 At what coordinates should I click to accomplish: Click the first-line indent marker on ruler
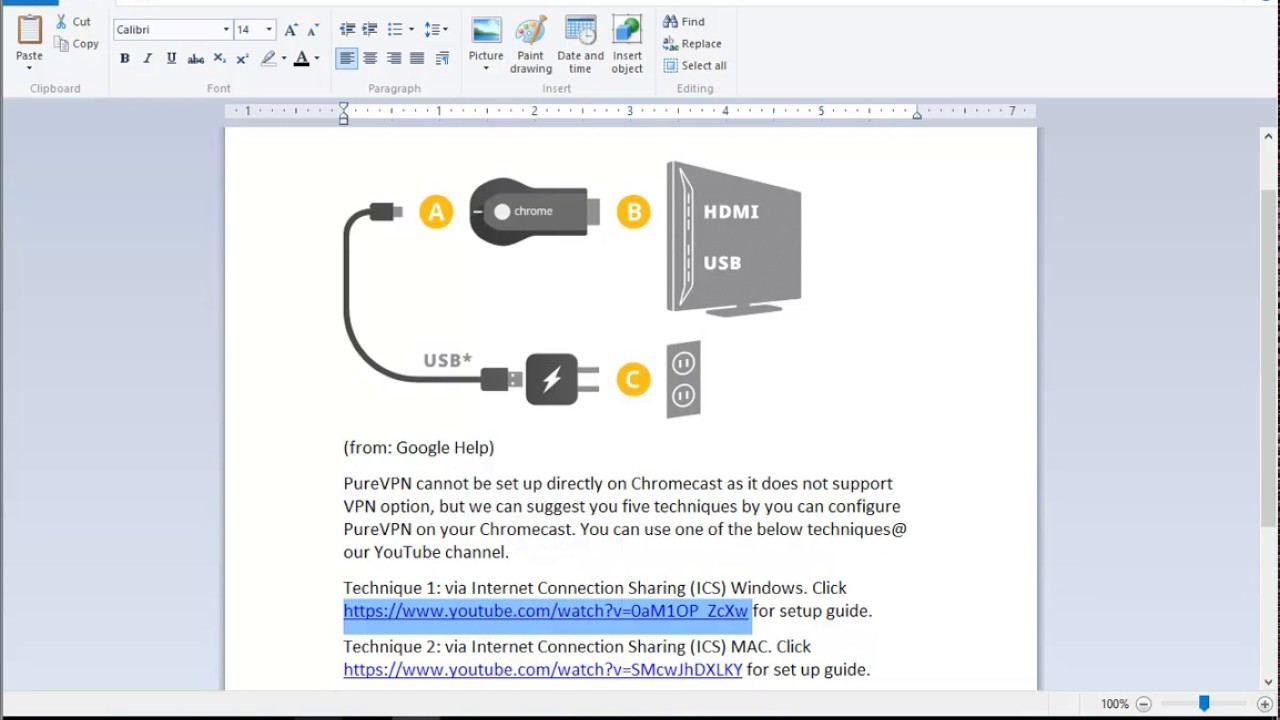(344, 106)
